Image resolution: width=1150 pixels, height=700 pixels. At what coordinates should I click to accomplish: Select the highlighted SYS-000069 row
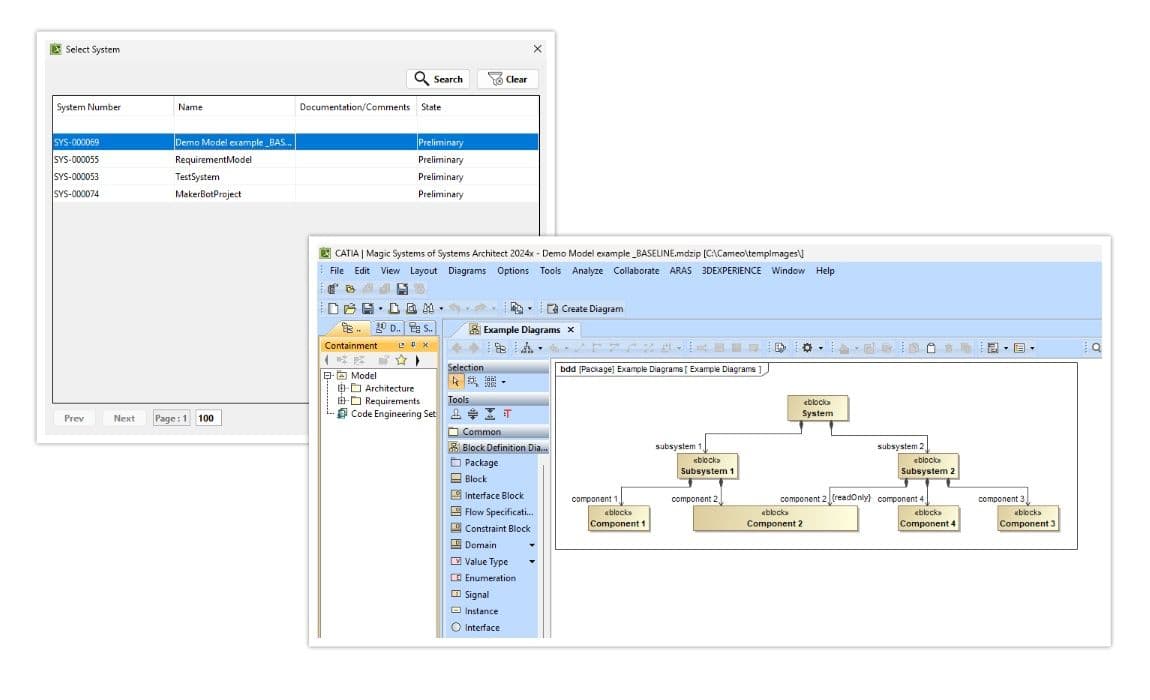(296, 142)
